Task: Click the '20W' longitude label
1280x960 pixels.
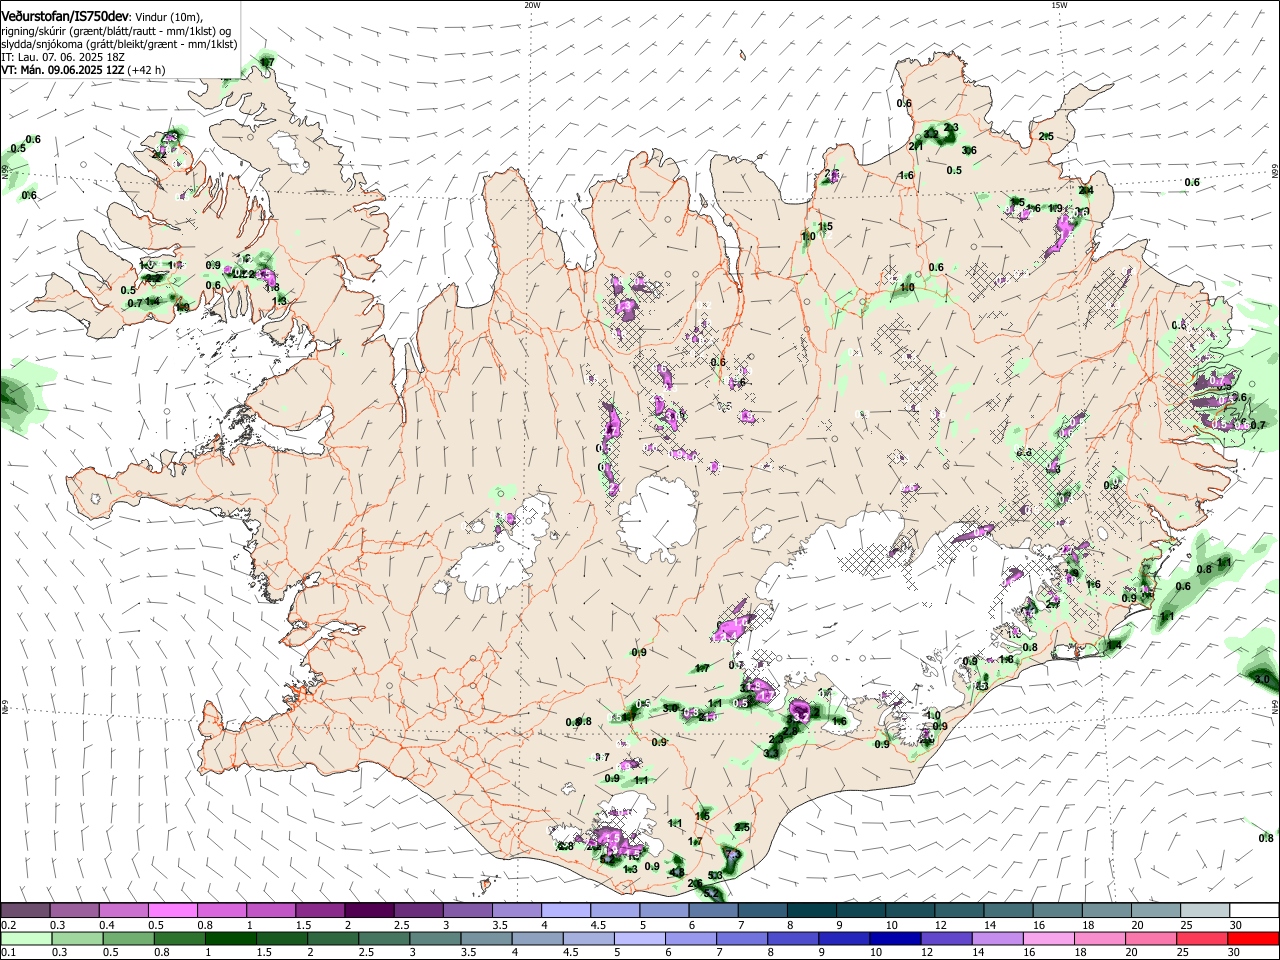Action: (532, 5)
